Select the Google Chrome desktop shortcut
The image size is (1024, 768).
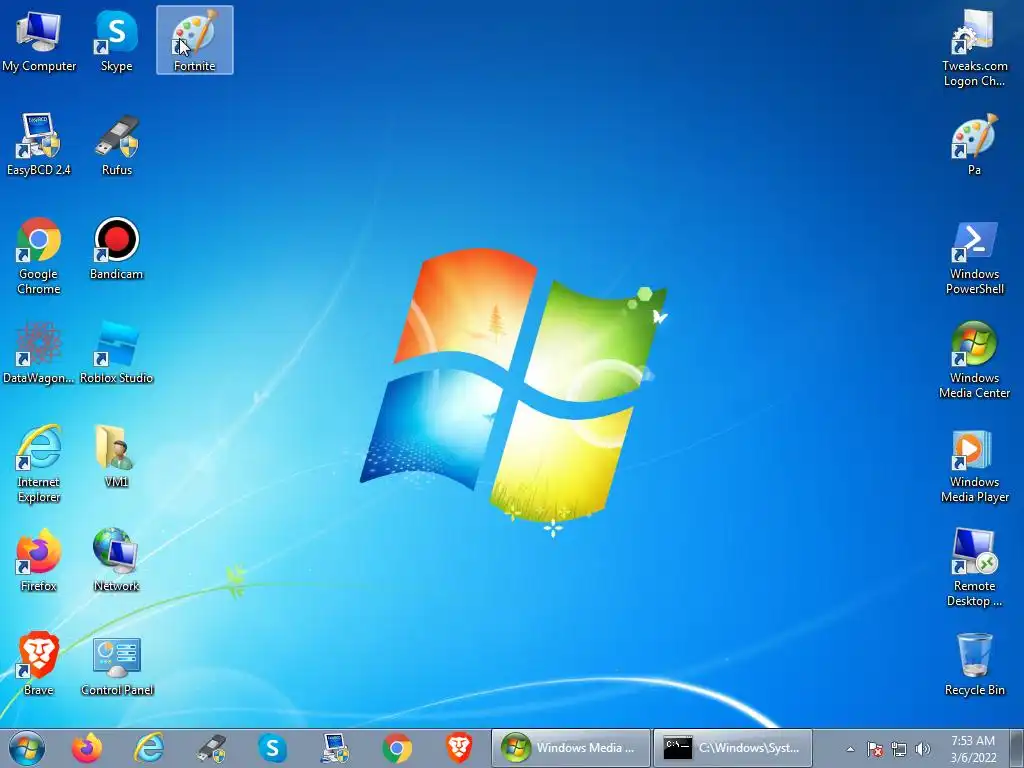pyautogui.click(x=39, y=256)
